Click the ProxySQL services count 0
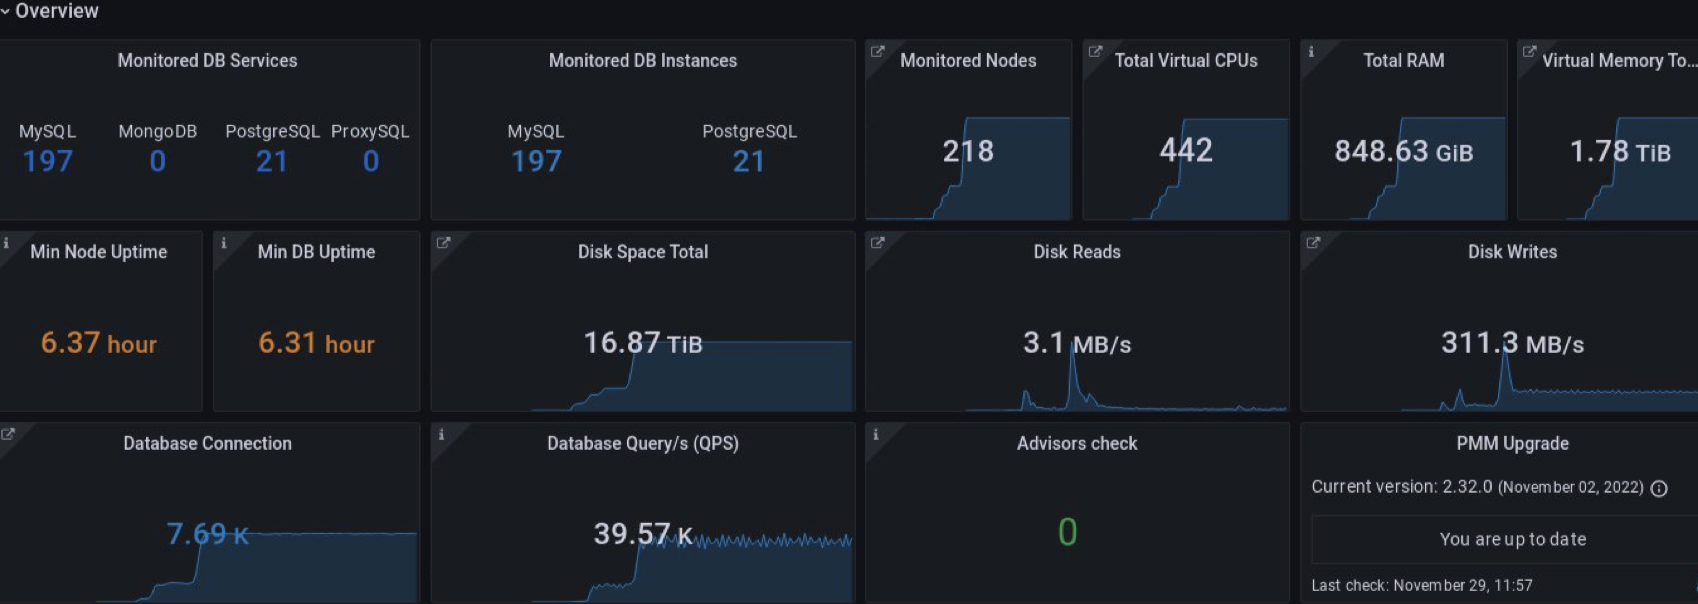Screen dimensions: 1698x604 [x=371, y=161]
